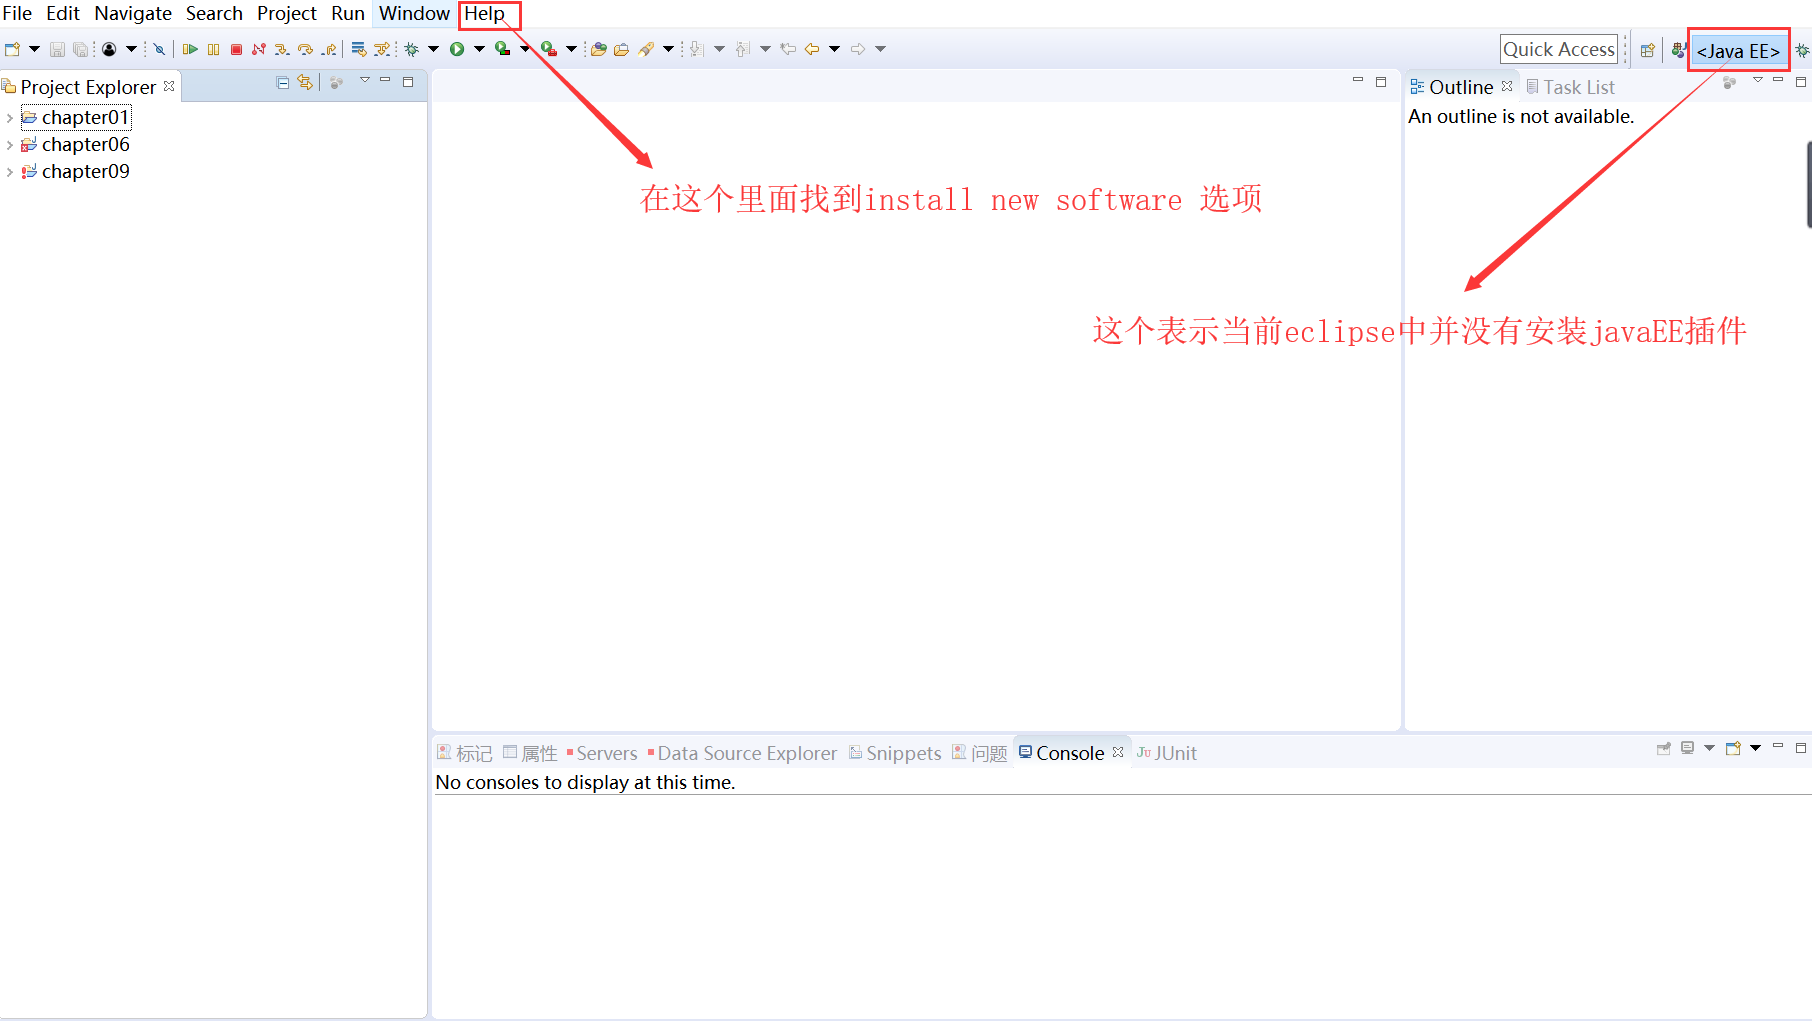This screenshot has width=1812, height=1021.
Task: Click the Resume debug icon
Action: click(190, 49)
